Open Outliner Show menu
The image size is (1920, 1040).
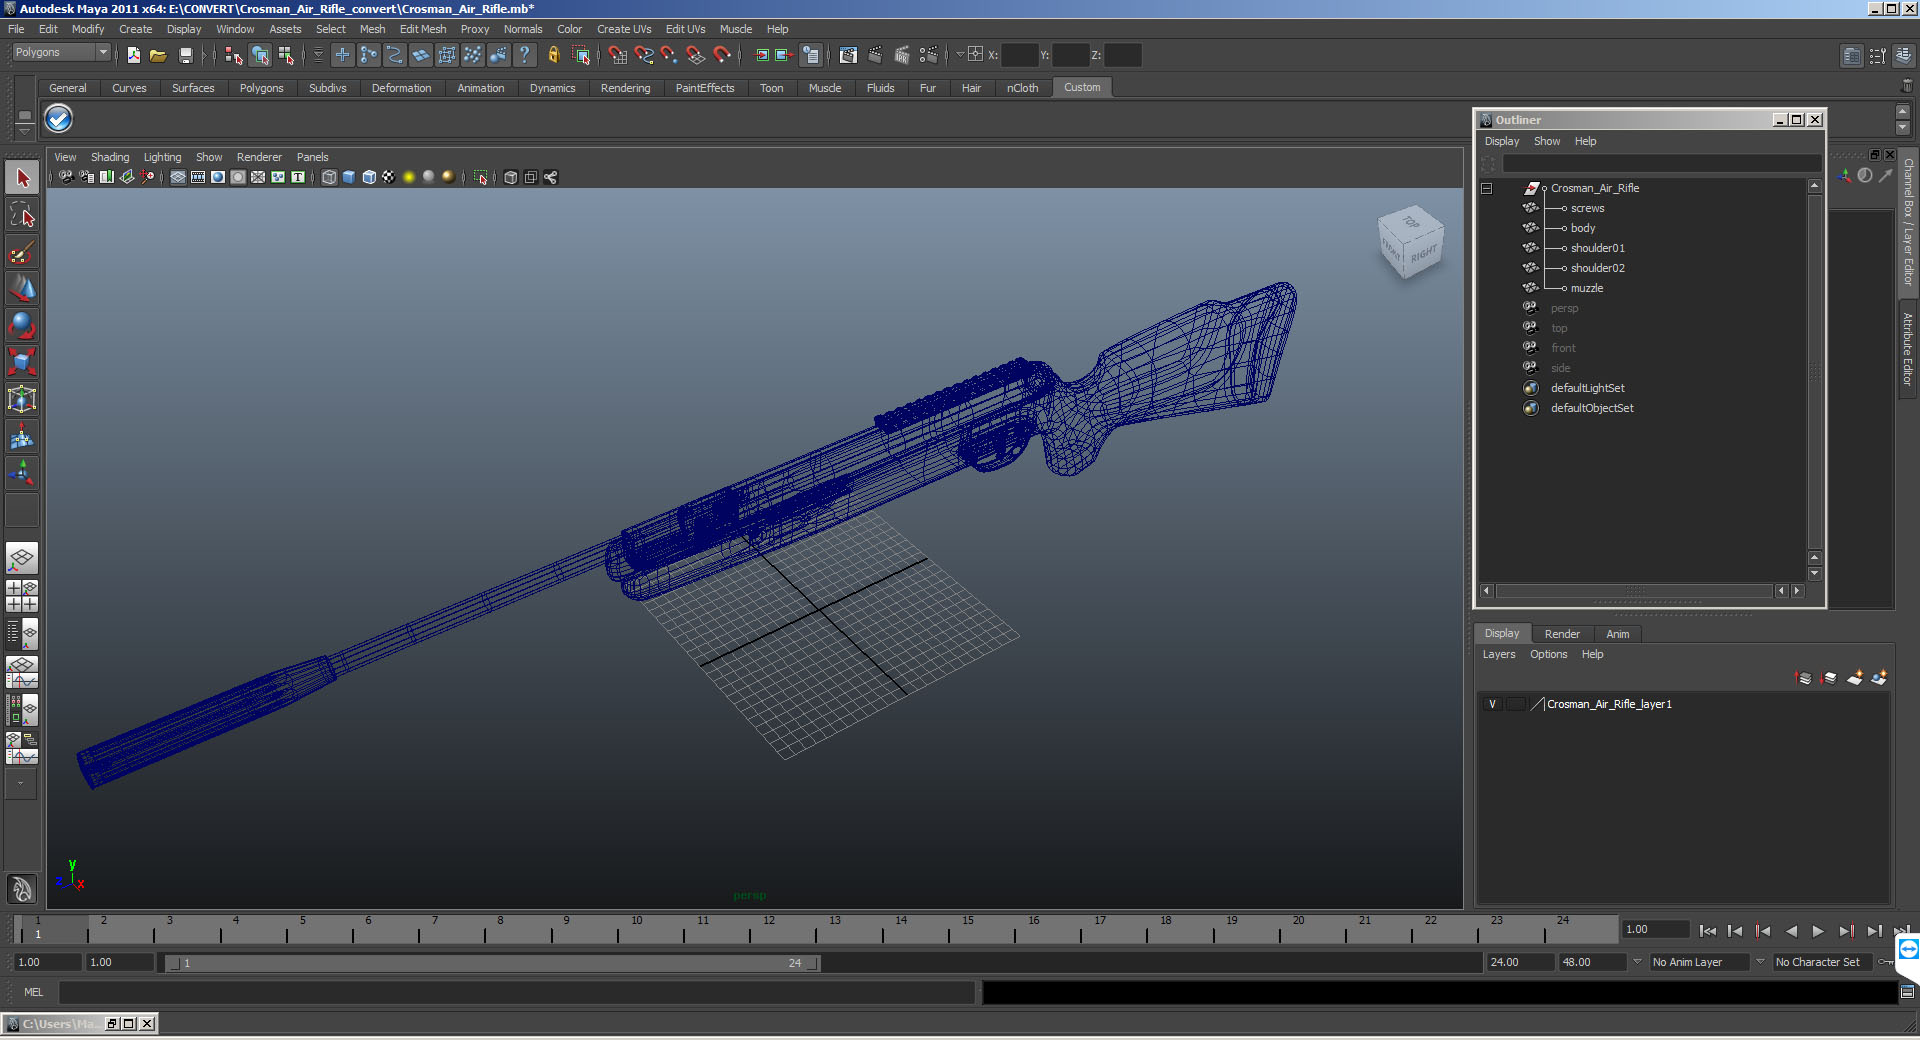1547,141
